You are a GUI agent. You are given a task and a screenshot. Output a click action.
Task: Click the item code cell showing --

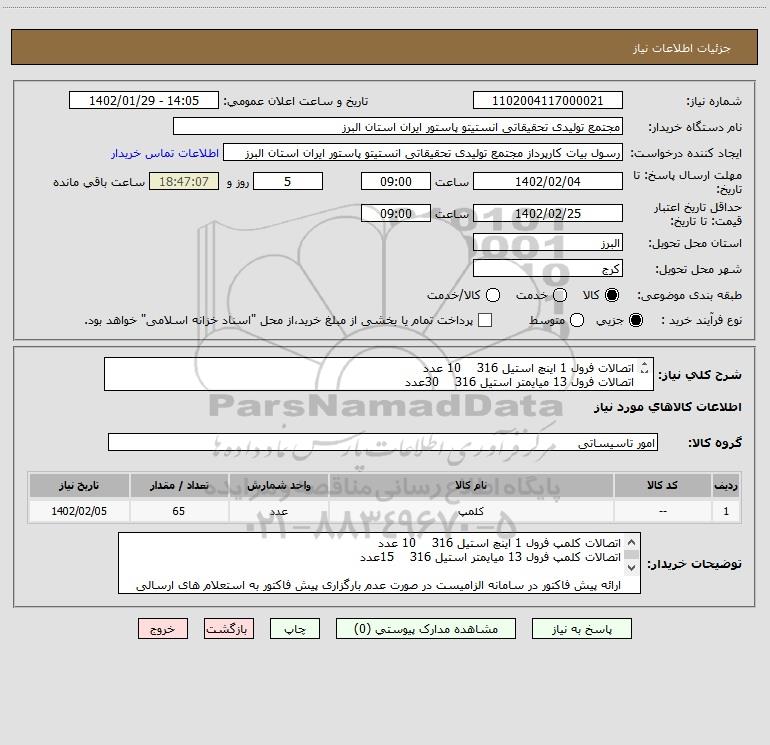[x=662, y=511]
